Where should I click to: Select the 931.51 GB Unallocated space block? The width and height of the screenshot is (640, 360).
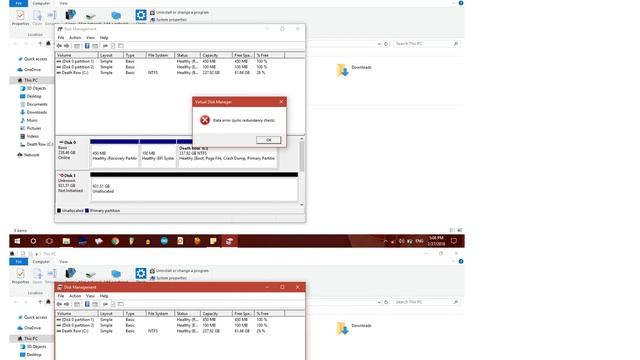tap(194, 187)
